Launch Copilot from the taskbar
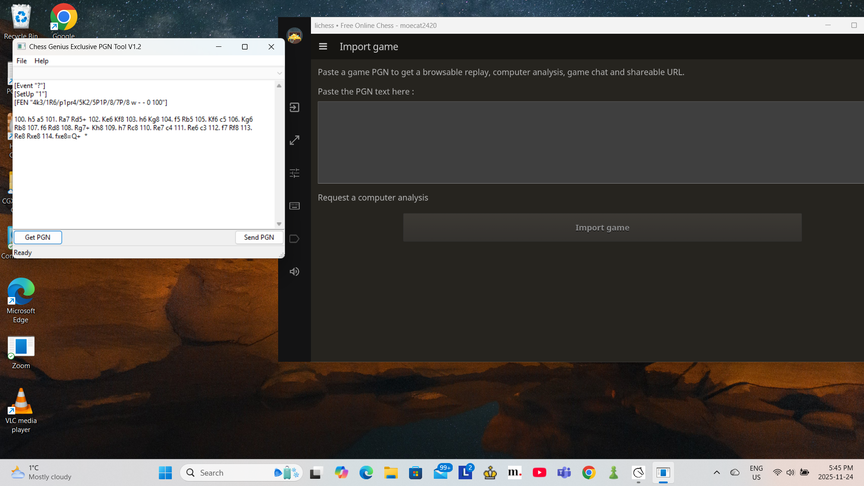 (x=341, y=473)
